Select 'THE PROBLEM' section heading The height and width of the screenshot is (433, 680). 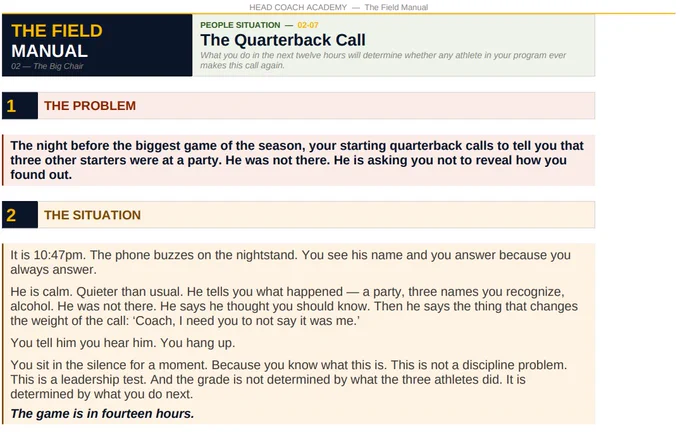click(90, 105)
